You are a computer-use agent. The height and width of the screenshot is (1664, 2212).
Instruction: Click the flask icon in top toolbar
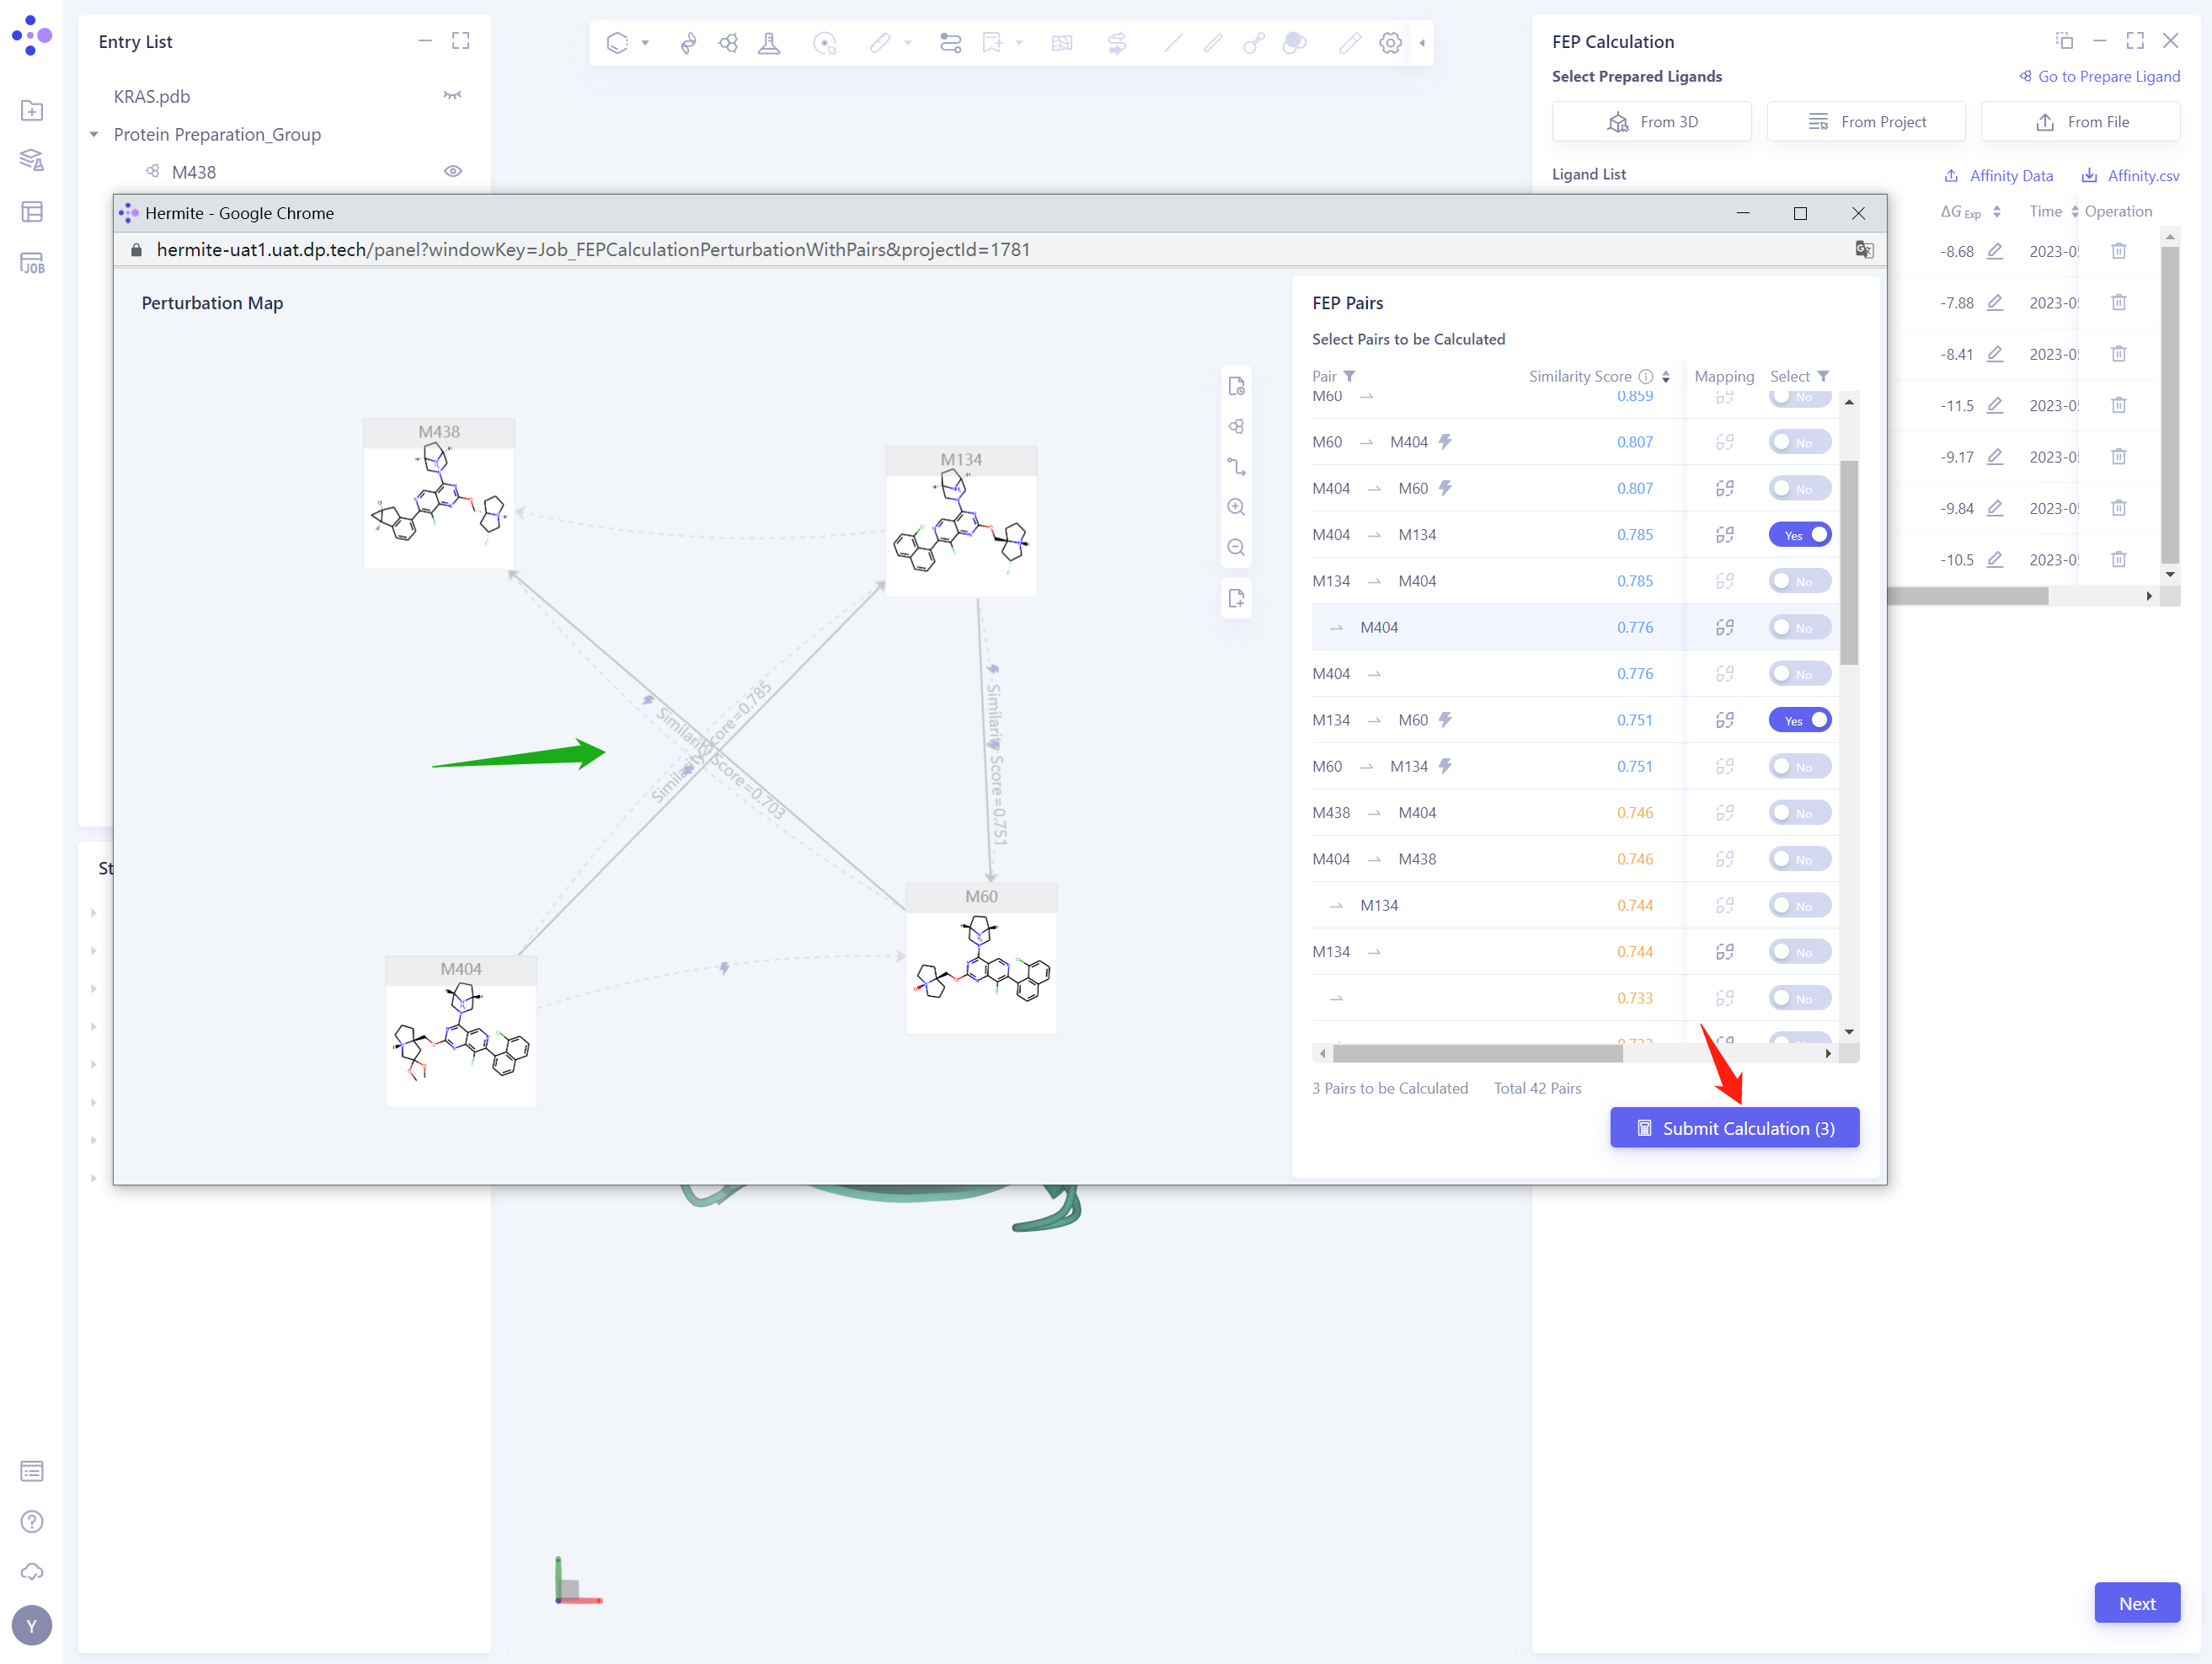[769, 43]
